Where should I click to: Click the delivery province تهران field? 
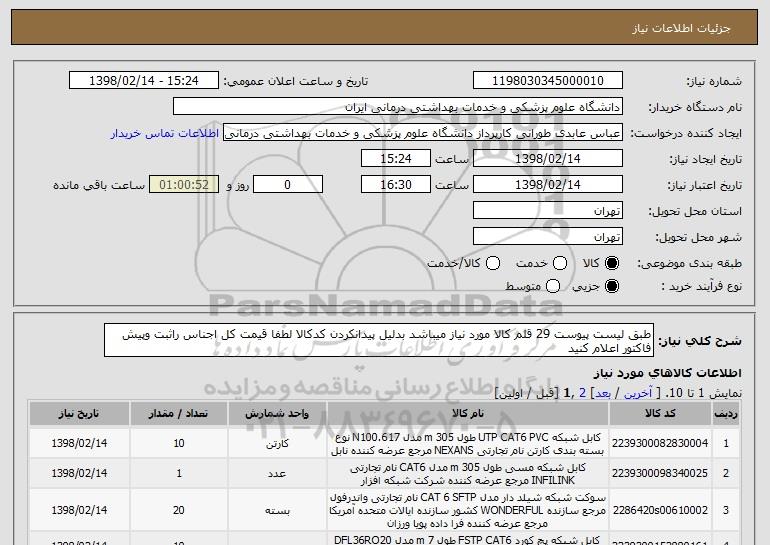point(548,211)
